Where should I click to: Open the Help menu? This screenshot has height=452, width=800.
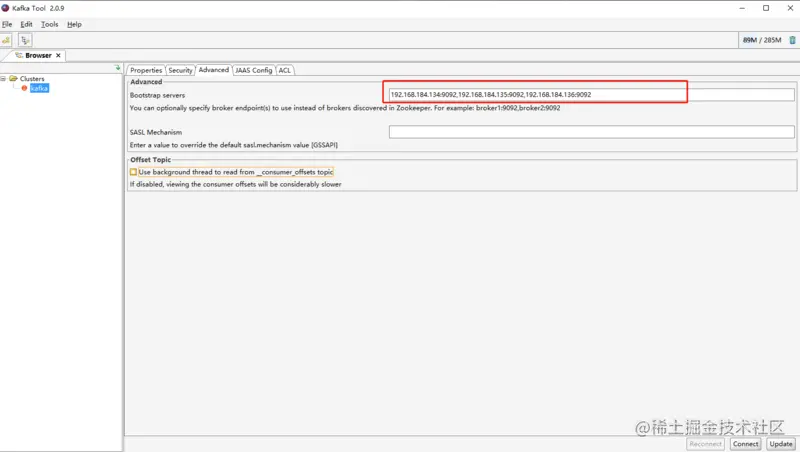coord(74,24)
